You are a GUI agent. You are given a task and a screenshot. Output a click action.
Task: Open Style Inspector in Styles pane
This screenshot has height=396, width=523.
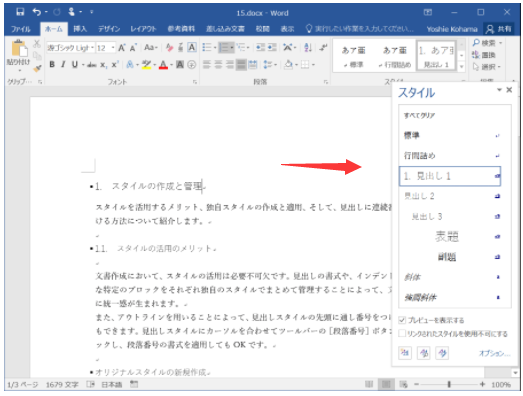(424, 353)
